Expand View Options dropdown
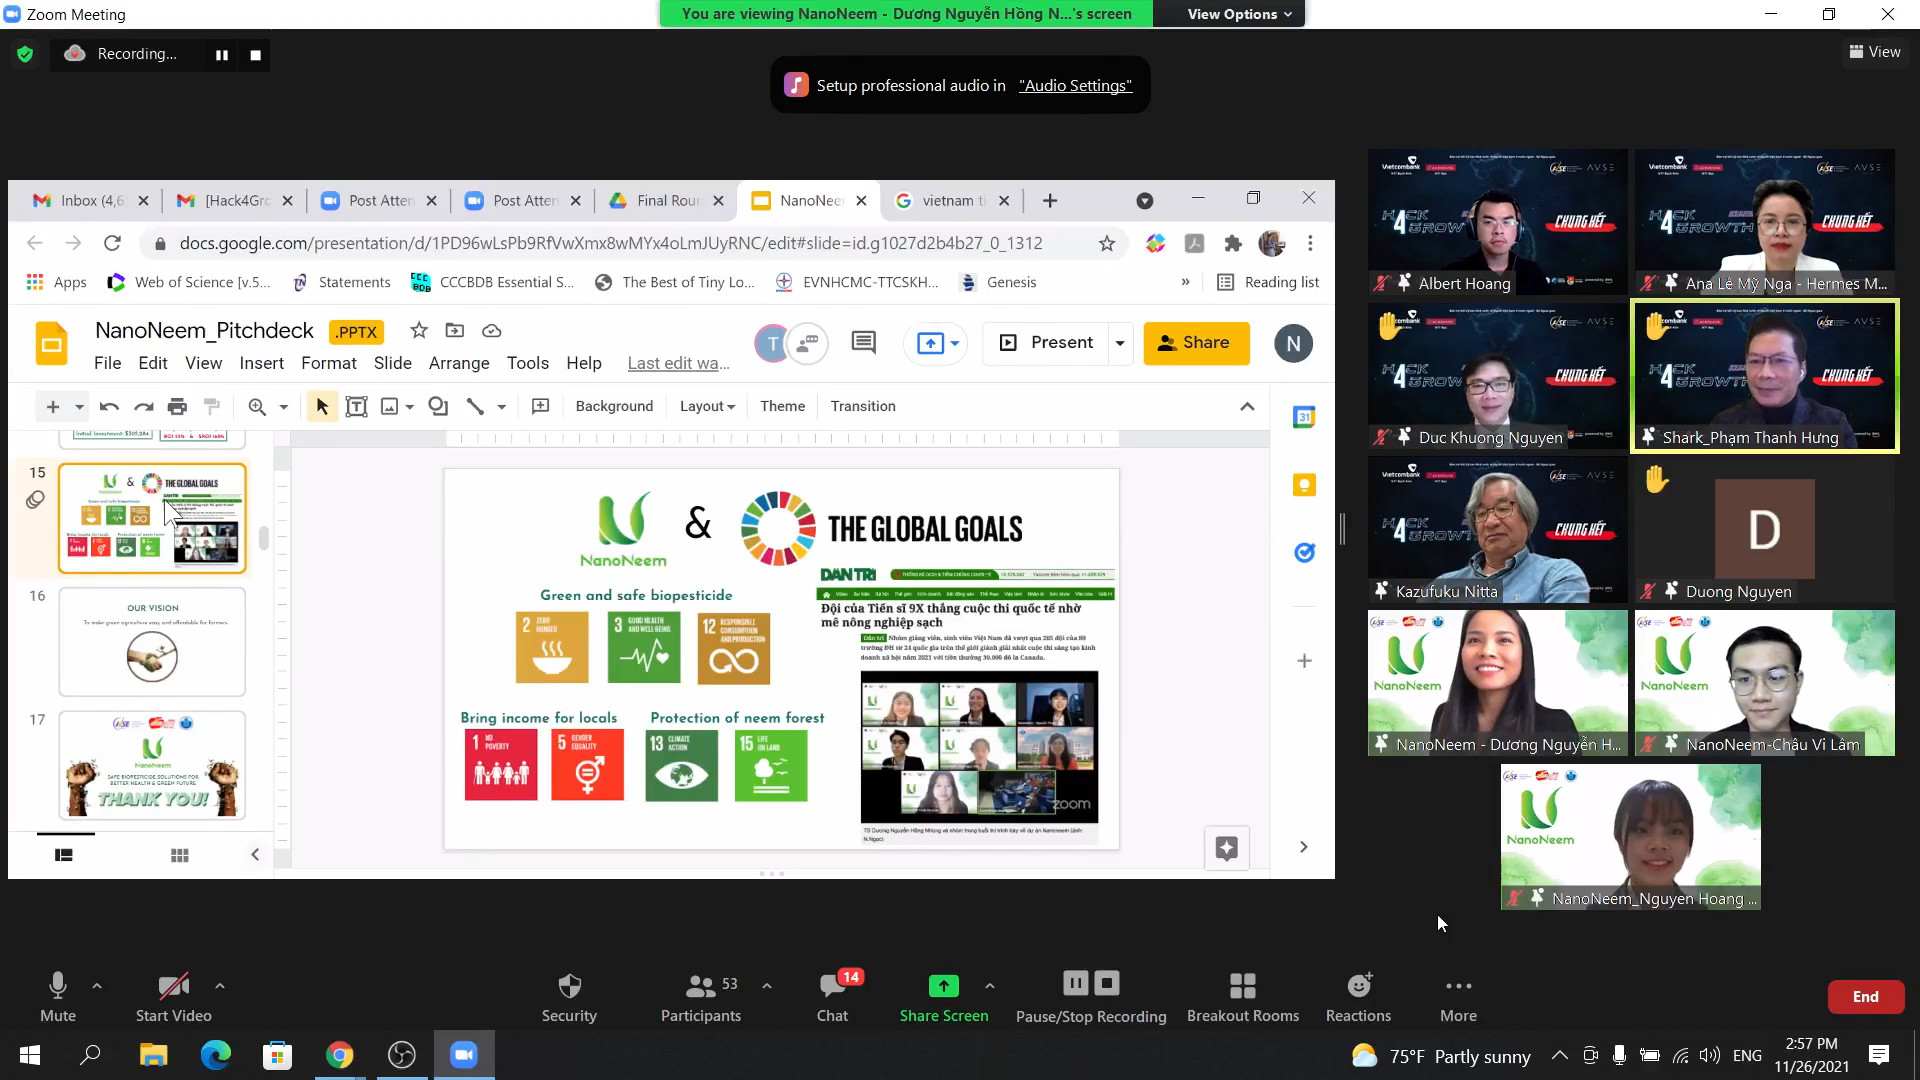1920x1080 pixels. click(1239, 14)
